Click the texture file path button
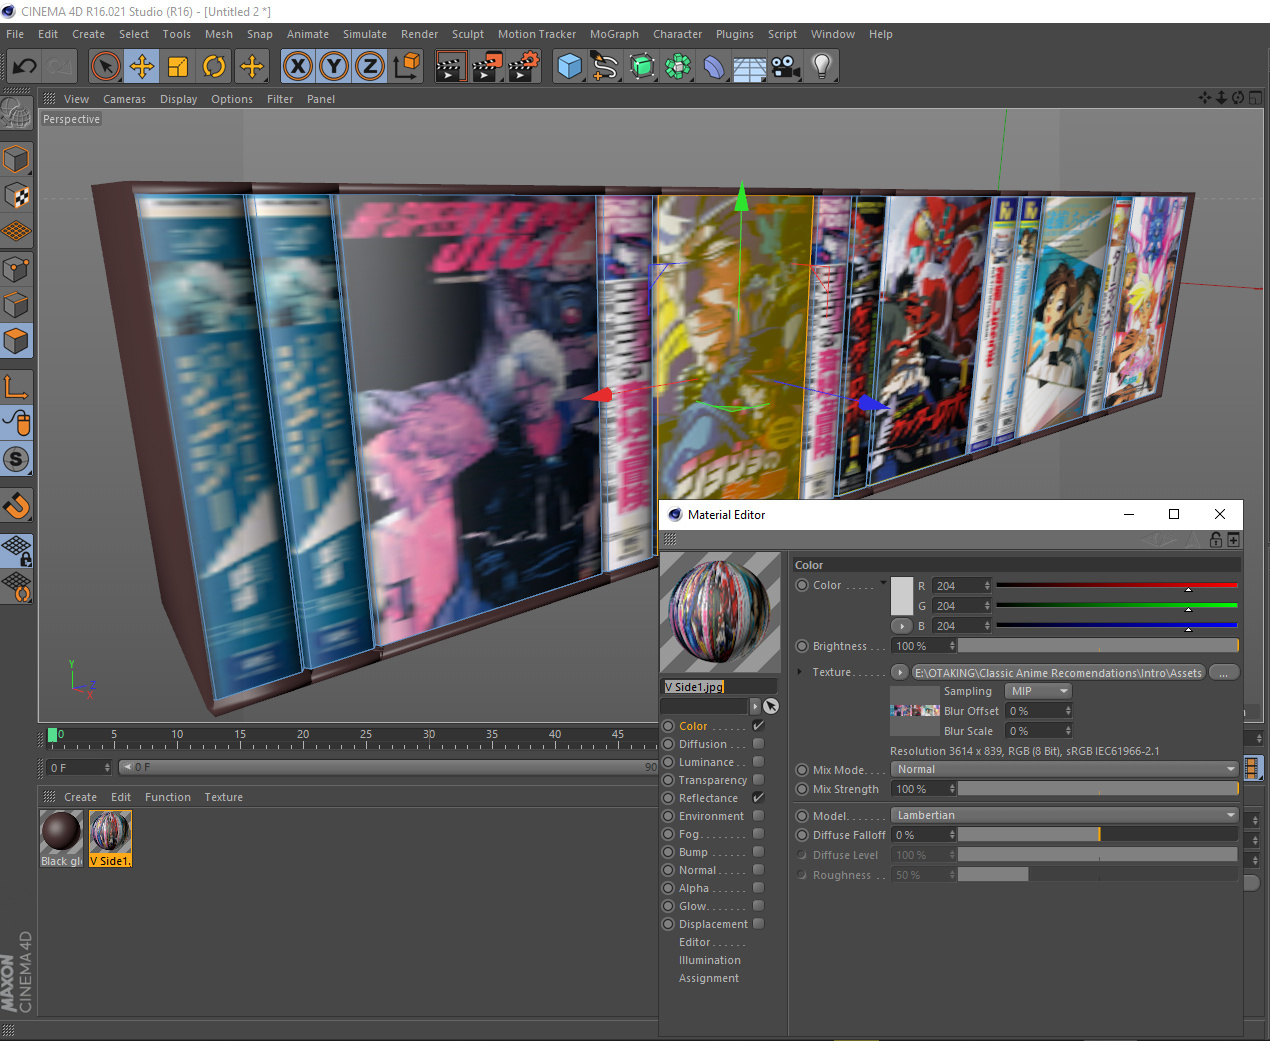Viewport: 1270px width, 1041px height. [1058, 672]
